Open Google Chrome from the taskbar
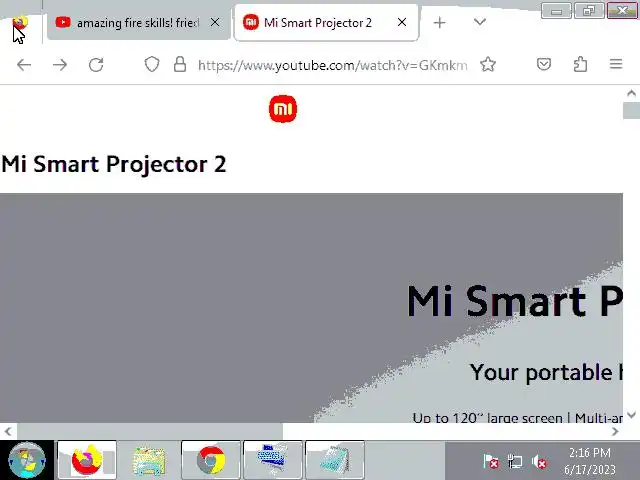 coord(211,460)
